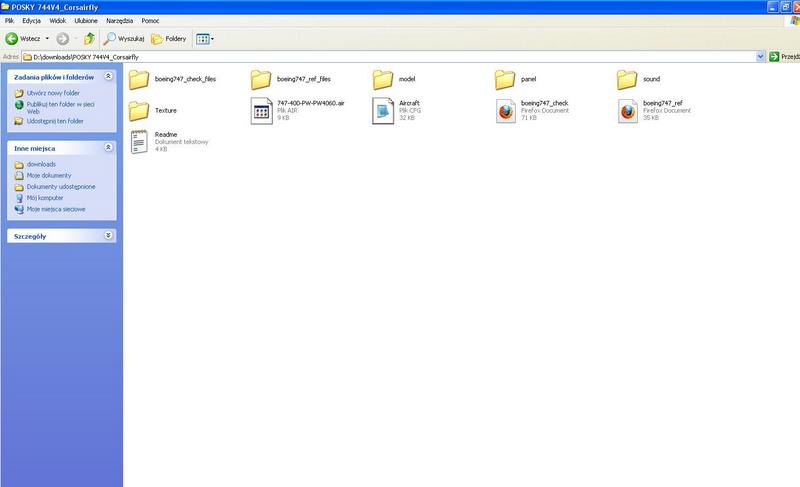The image size is (800, 487).
Task: Select the Aircraft CFG file icon
Action: (x=383, y=111)
